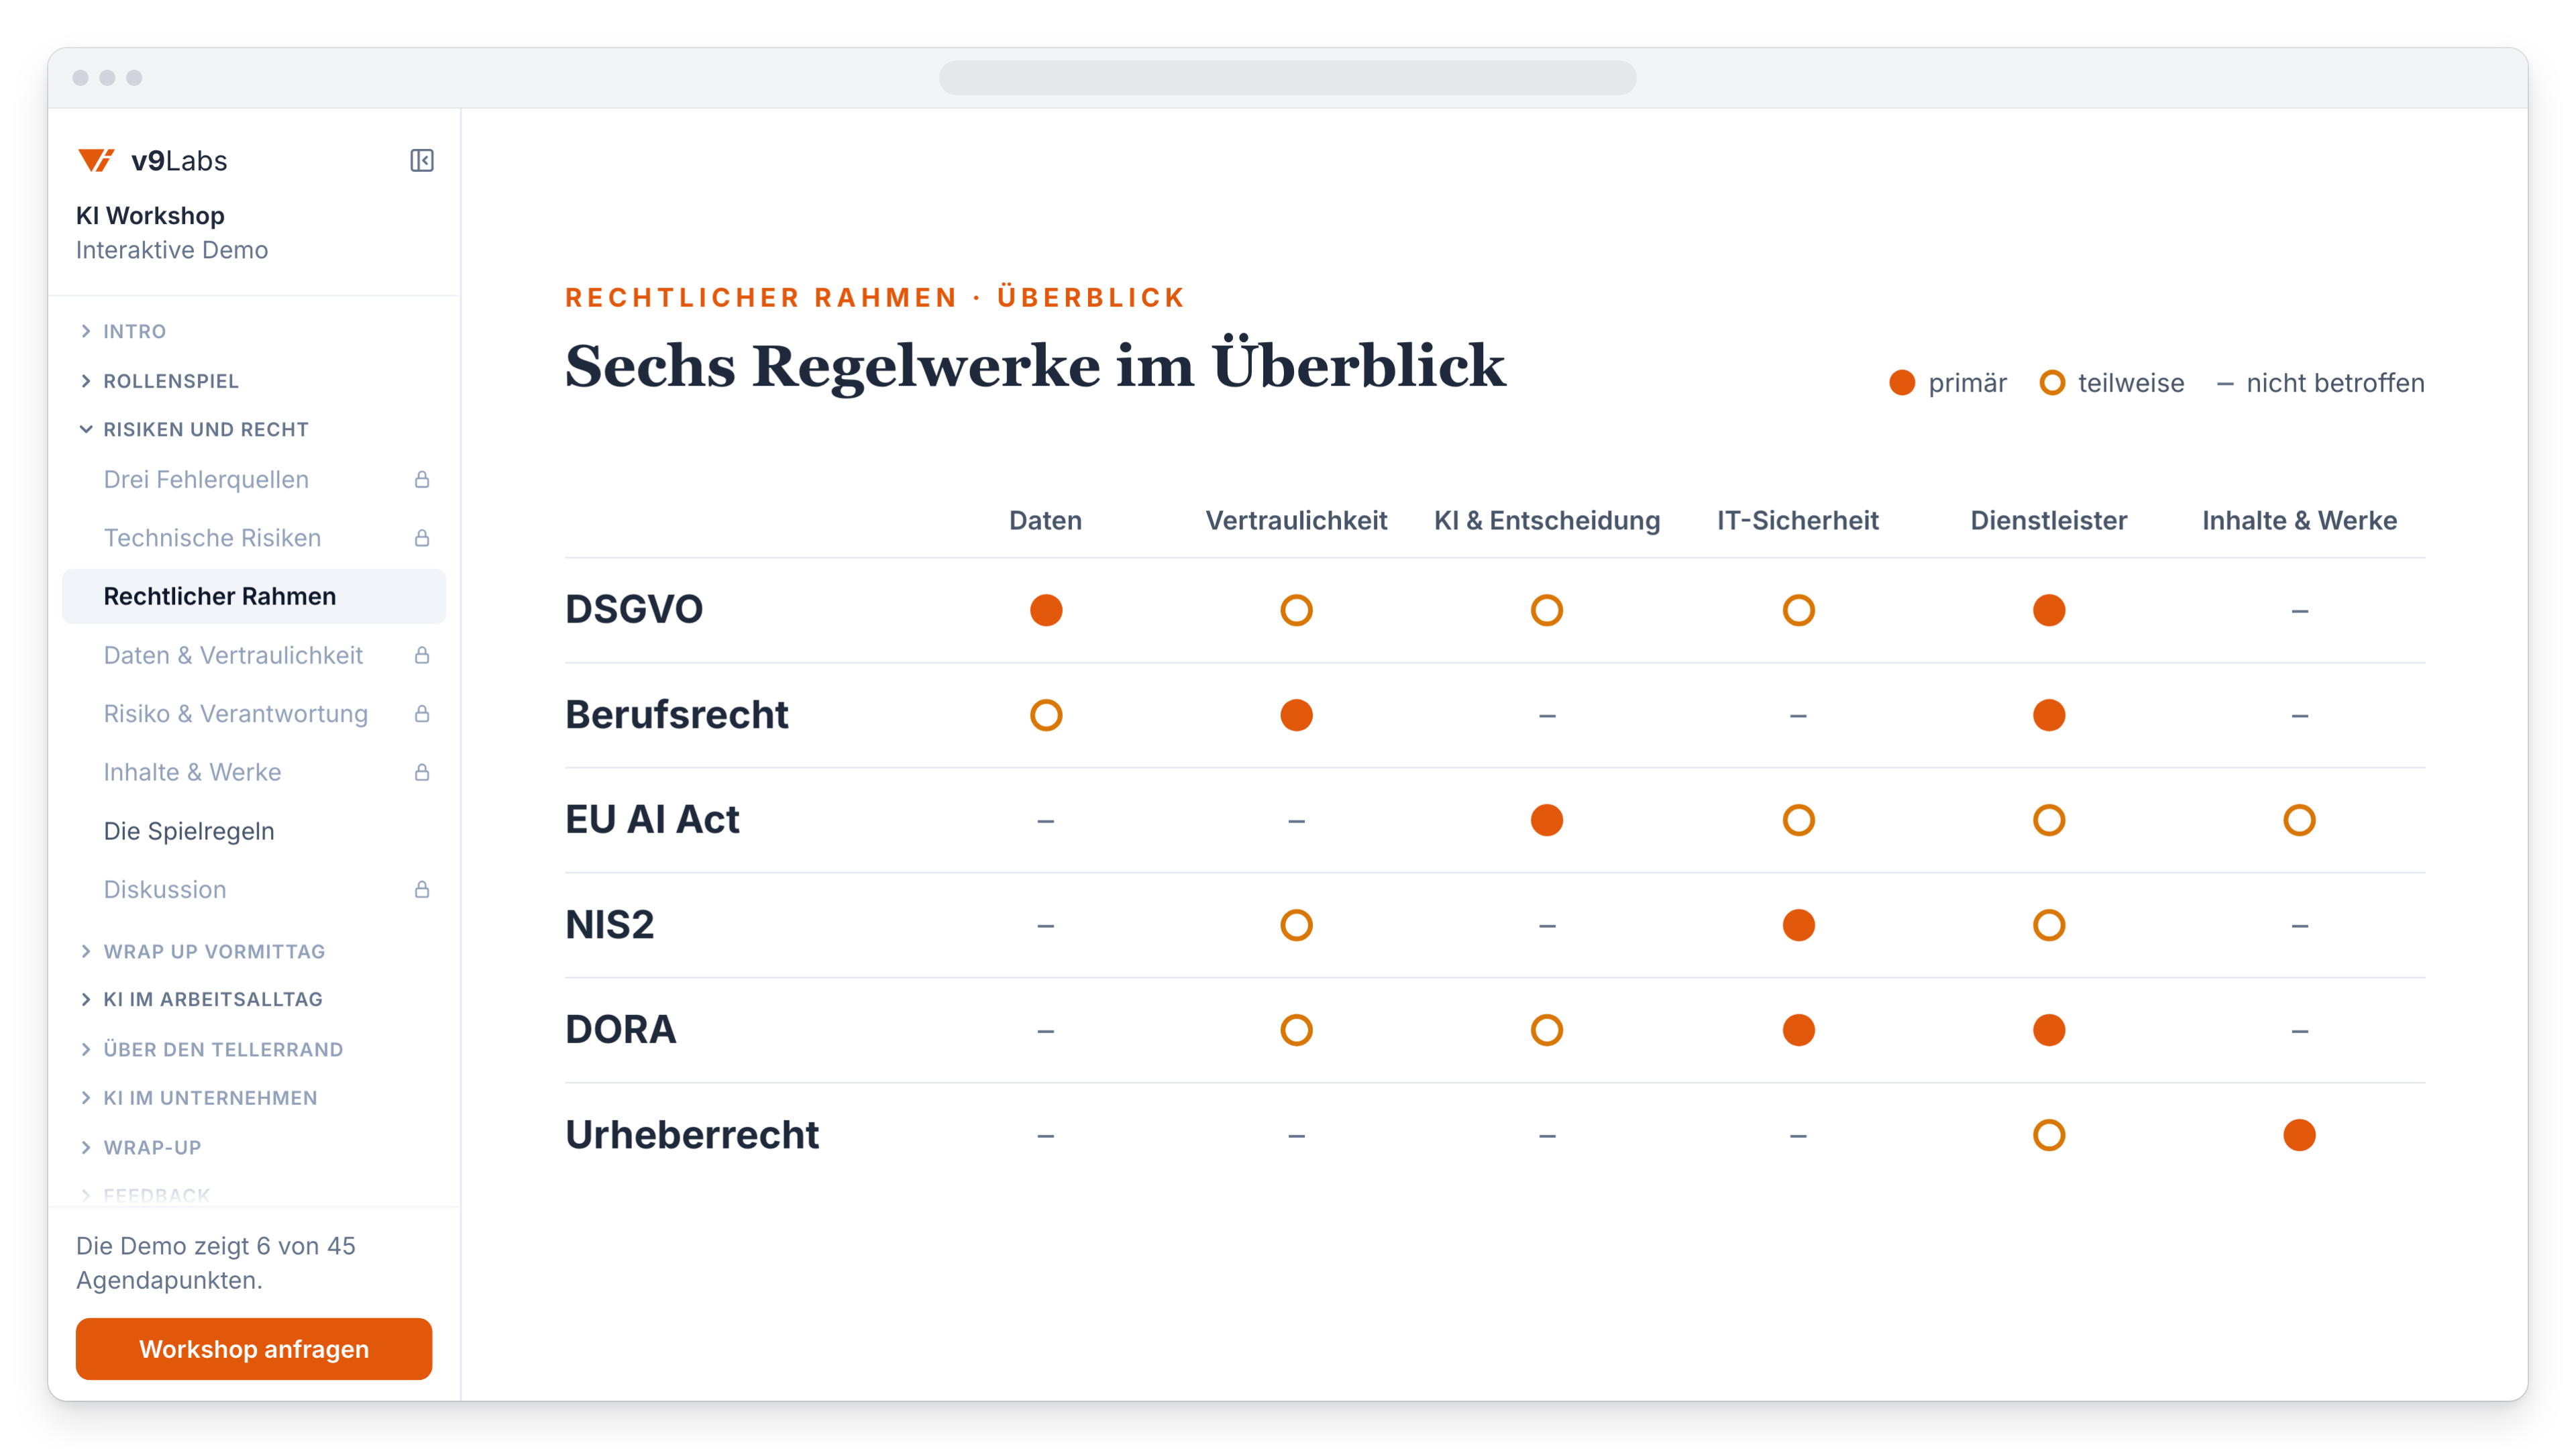Click the lock icon beside Drei Fehlerquellen
The image size is (2576, 1449).
(421, 480)
